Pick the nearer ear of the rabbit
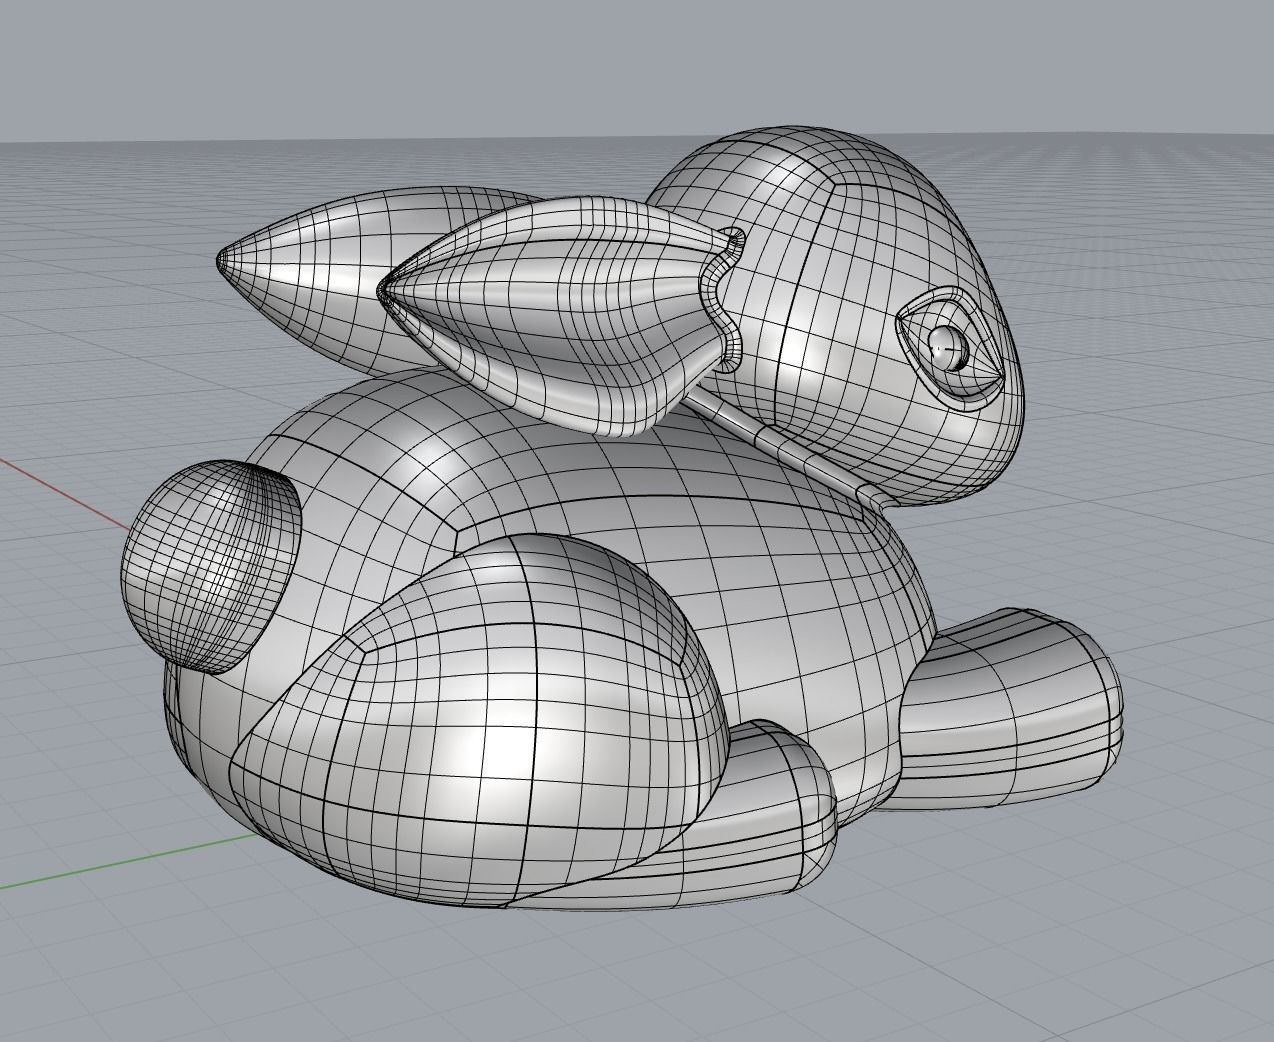Image resolution: width=1274 pixels, height=1042 pixels. pyautogui.click(x=560, y=315)
